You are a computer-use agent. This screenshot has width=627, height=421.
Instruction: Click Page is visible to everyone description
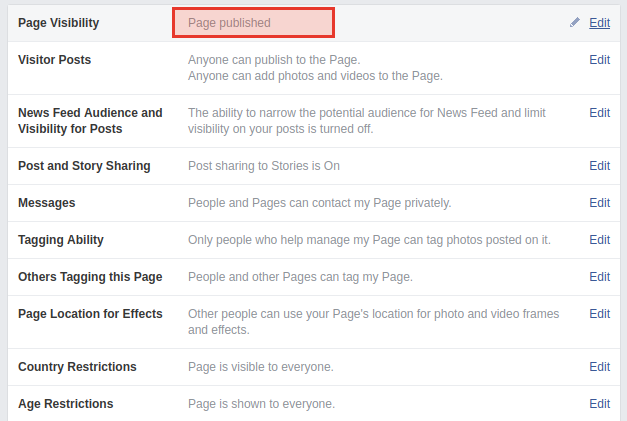point(261,367)
